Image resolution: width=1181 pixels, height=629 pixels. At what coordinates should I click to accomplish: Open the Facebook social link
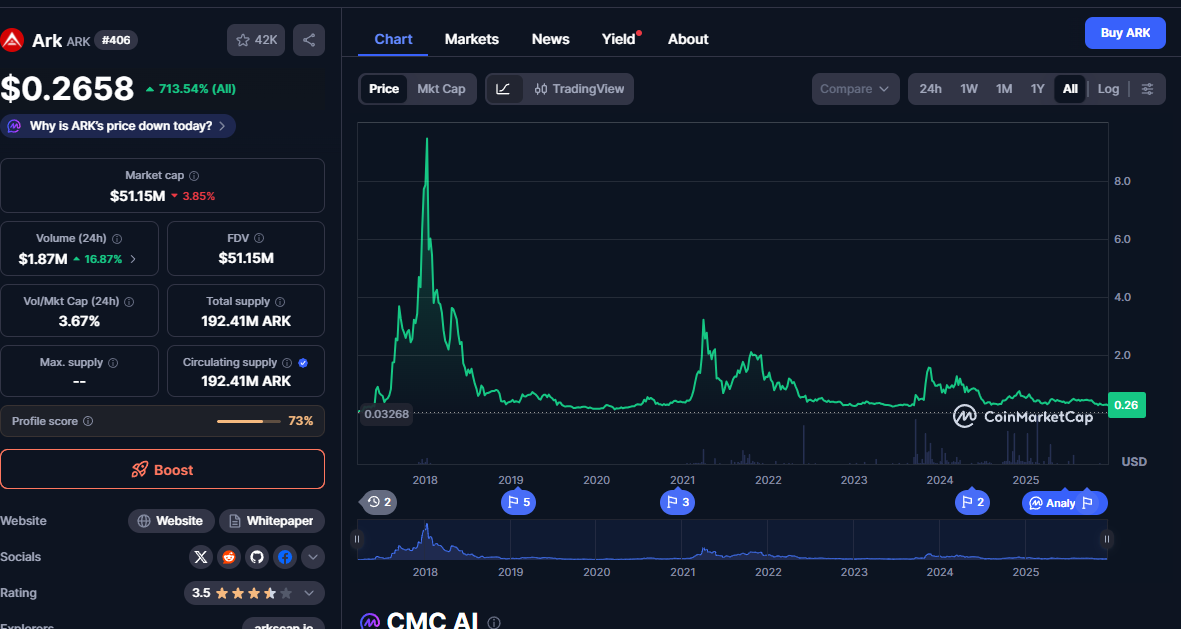click(285, 557)
